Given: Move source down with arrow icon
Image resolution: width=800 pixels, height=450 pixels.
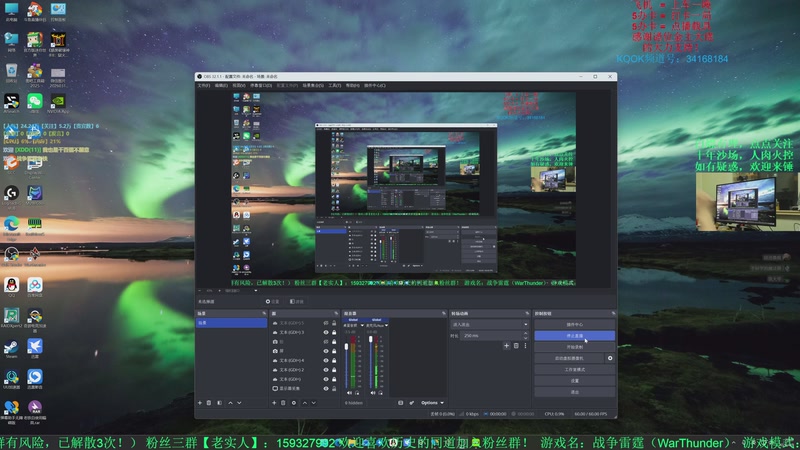Looking at the screenshot, I should pyautogui.click(x=314, y=403).
